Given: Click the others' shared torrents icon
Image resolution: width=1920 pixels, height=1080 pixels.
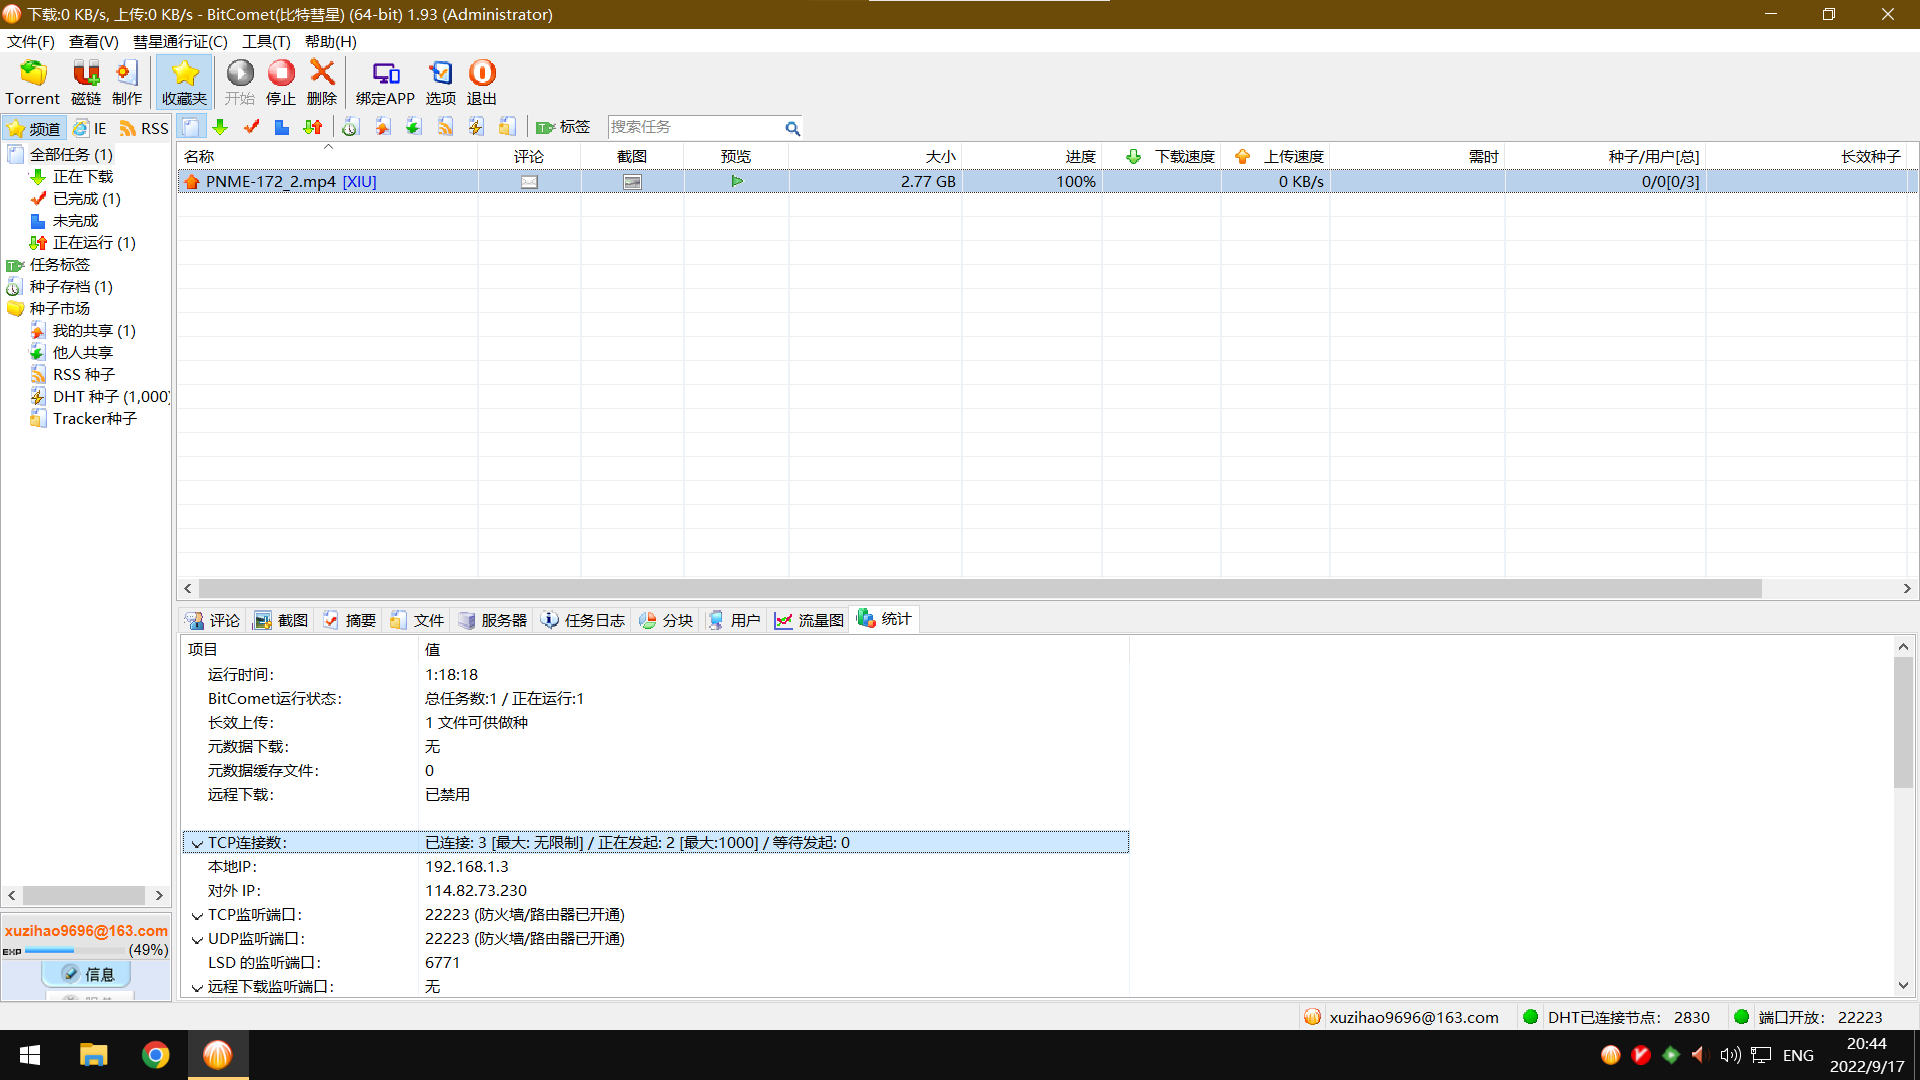Looking at the screenshot, I should coord(414,127).
